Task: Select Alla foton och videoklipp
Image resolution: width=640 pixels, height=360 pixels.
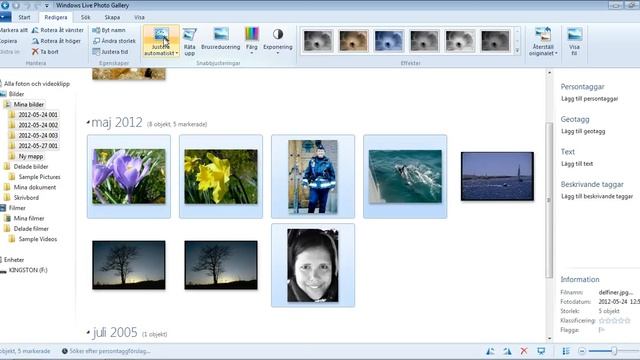Action: (37, 84)
